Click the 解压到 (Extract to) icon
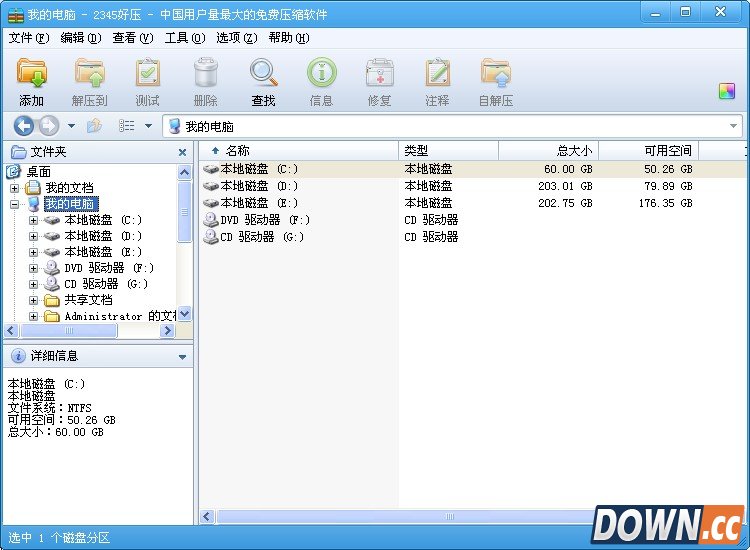This screenshot has width=750, height=550. [90, 81]
